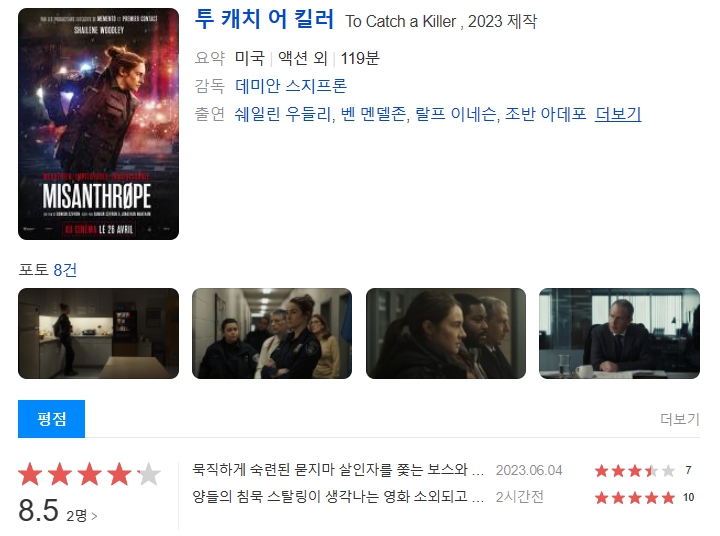Open photo of officers in hallway
This screenshot has width=720, height=536.
click(x=272, y=333)
